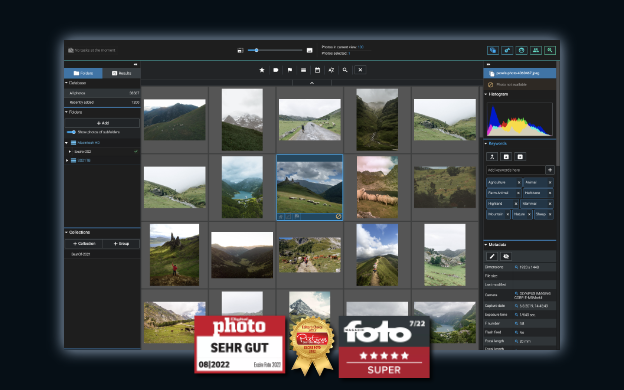Search by Dimensions metadata magnifier icon

(517, 267)
